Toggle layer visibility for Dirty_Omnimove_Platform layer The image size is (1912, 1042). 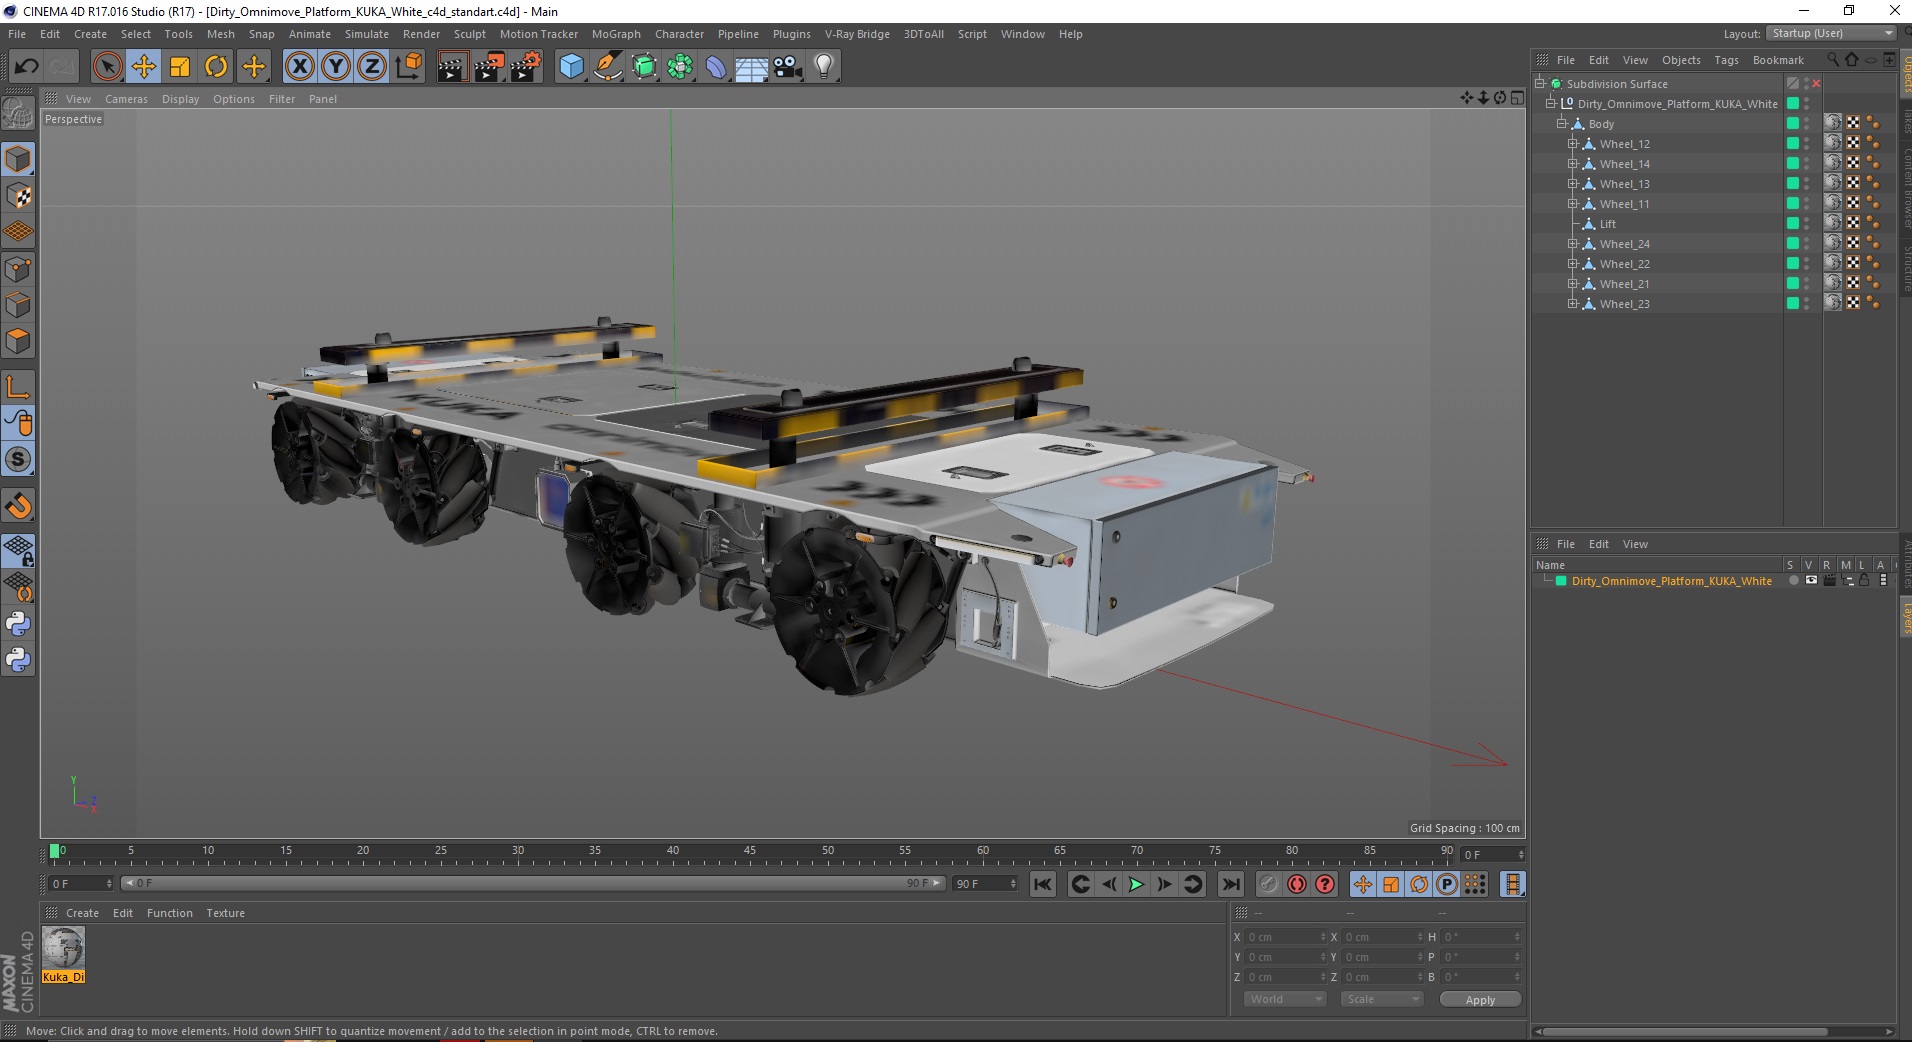coord(1811,581)
